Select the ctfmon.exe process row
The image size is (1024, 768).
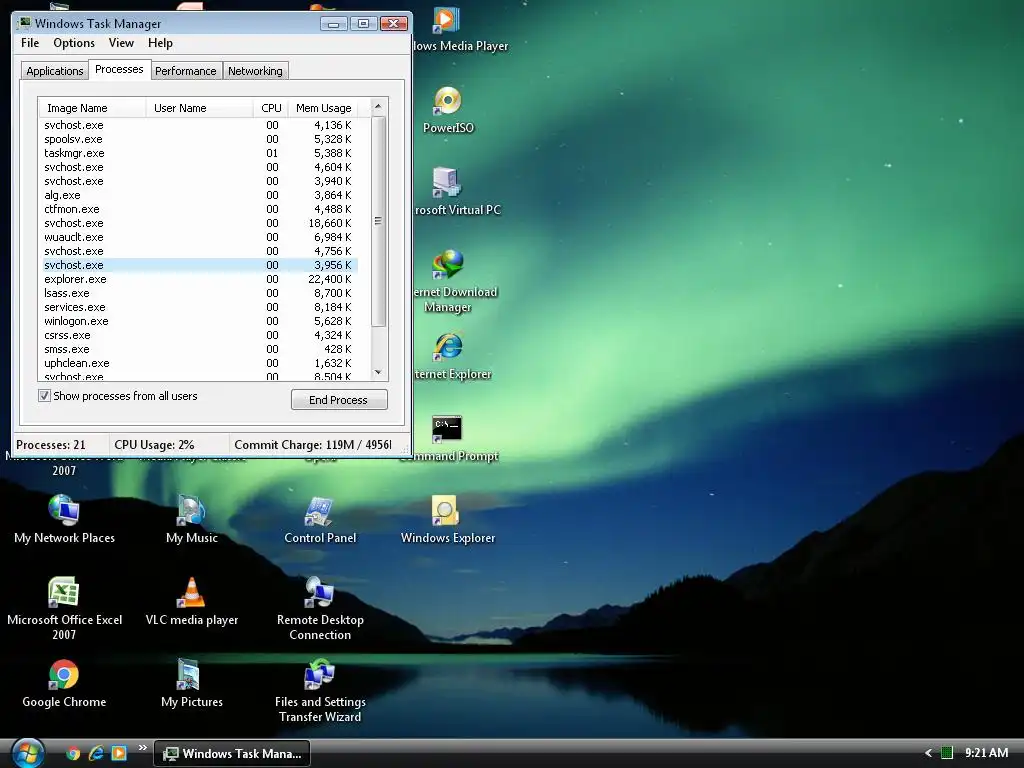(x=200, y=209)
